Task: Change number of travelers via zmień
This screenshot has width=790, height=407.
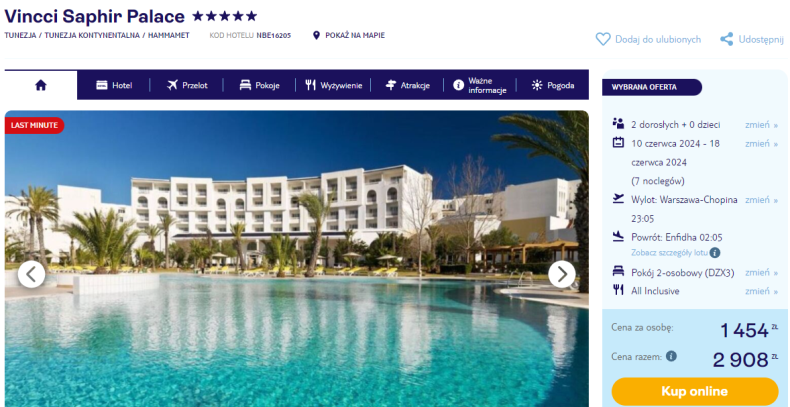Action: pyautogui.click(x=761, y=125)
